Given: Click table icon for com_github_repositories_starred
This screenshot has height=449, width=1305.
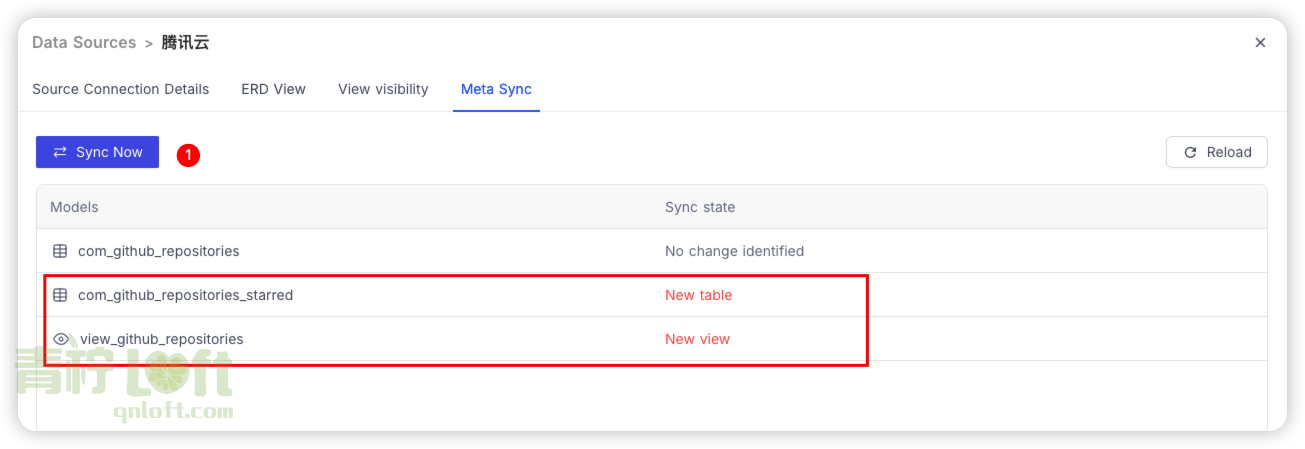Looking at the screenshot, I should point(60,295).
